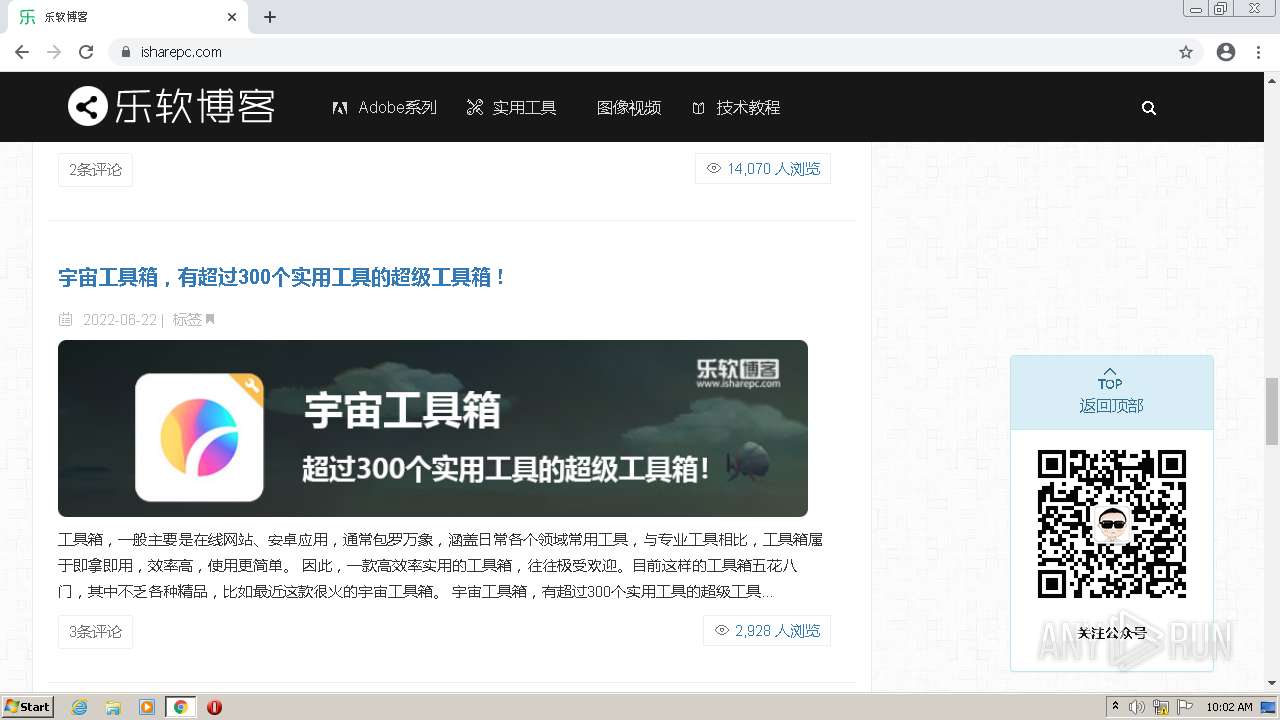The width and height of the screenshot is (1280, 720).
Task: Open article title 宇宙工具箱 link
Action: pyautogui.click(x=283, y=277)
